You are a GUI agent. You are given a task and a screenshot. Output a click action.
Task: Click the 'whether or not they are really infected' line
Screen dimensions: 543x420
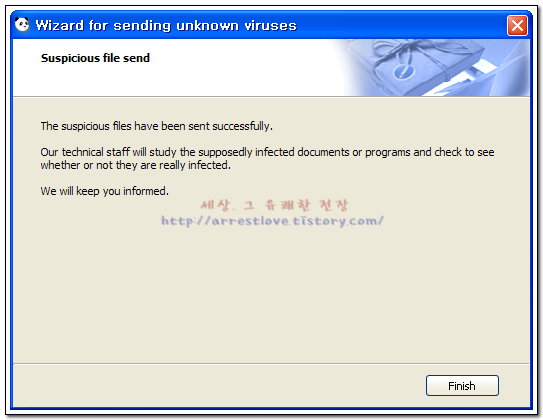coord(135,165)
